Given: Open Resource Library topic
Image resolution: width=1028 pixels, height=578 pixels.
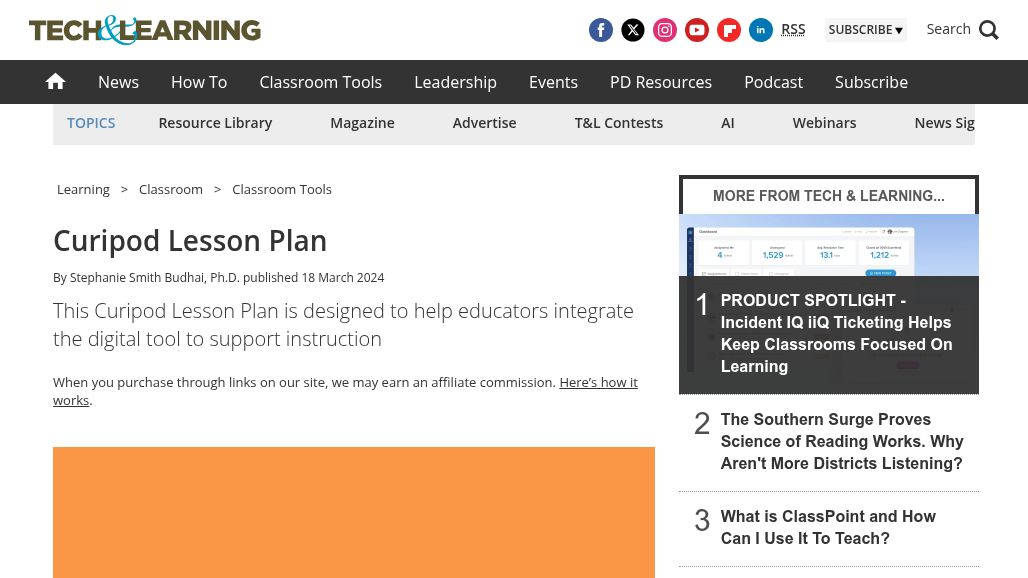Looking at the screenshot, I should 215,123.
